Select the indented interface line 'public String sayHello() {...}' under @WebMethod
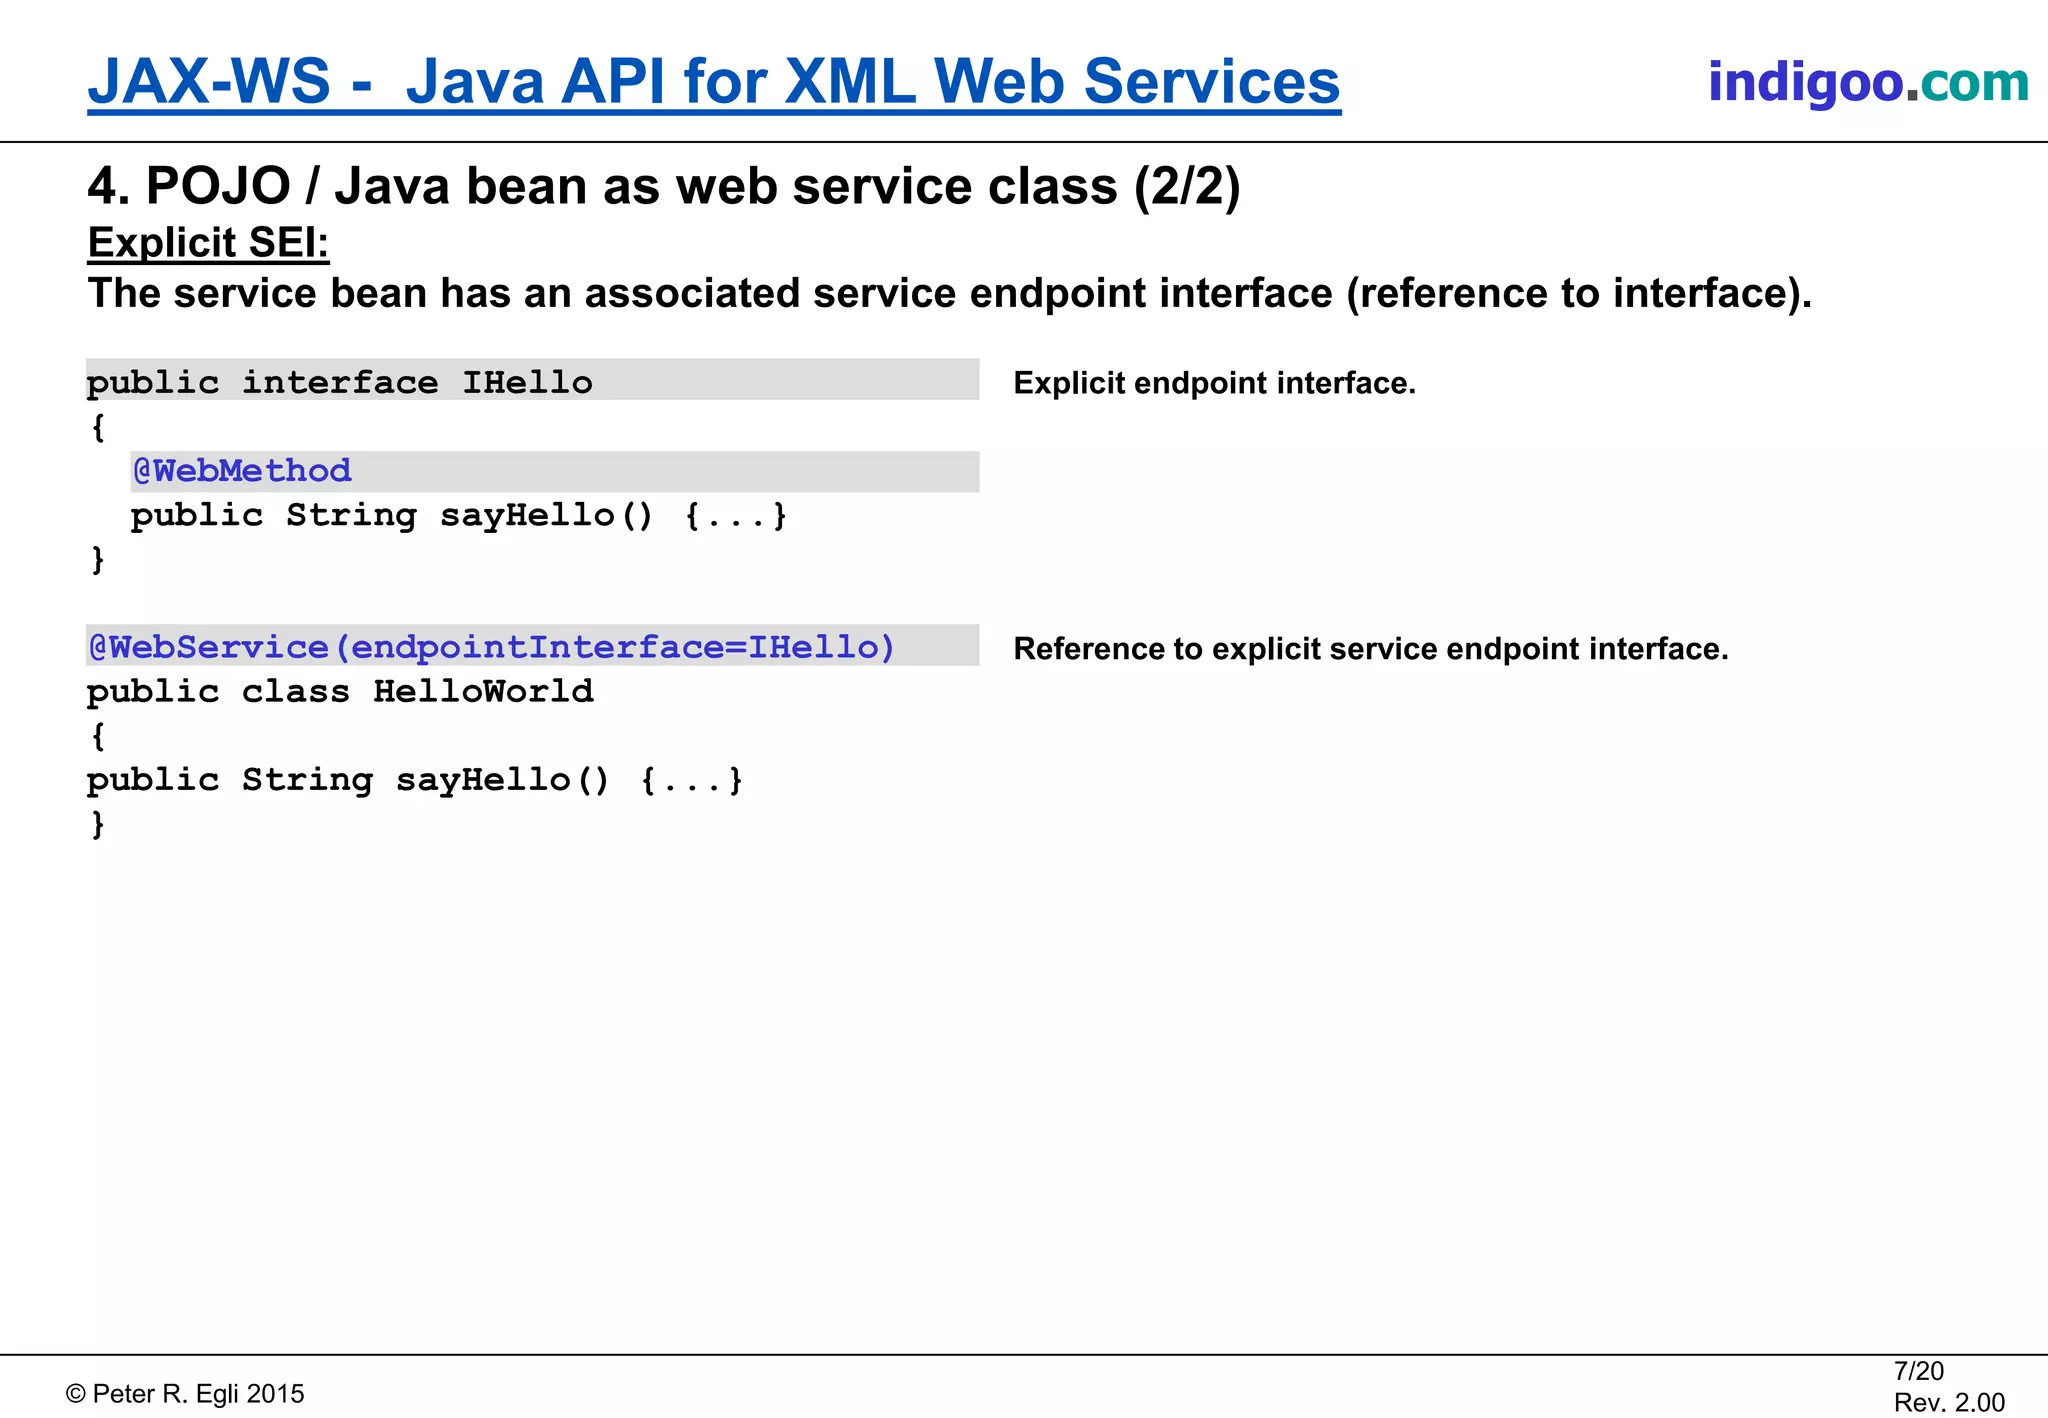Screen dimensions: 2048x1418 tap(460, 515)
